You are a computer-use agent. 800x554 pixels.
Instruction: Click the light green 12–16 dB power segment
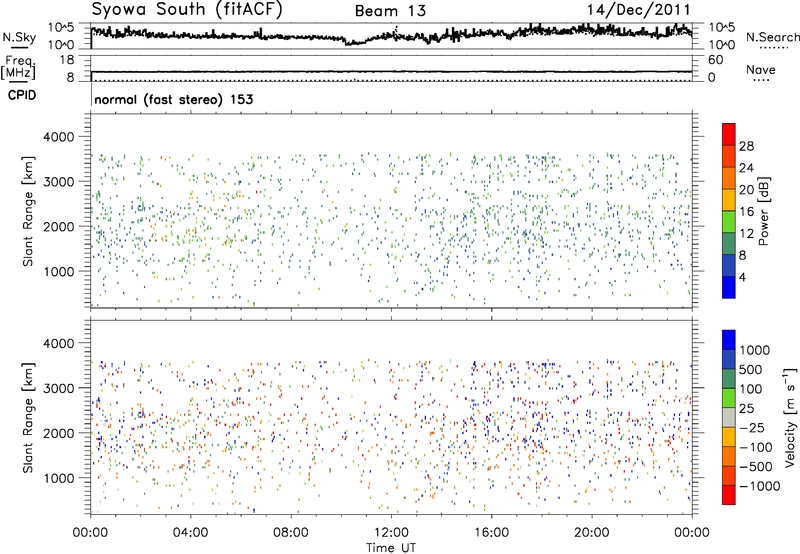point(729,222)
